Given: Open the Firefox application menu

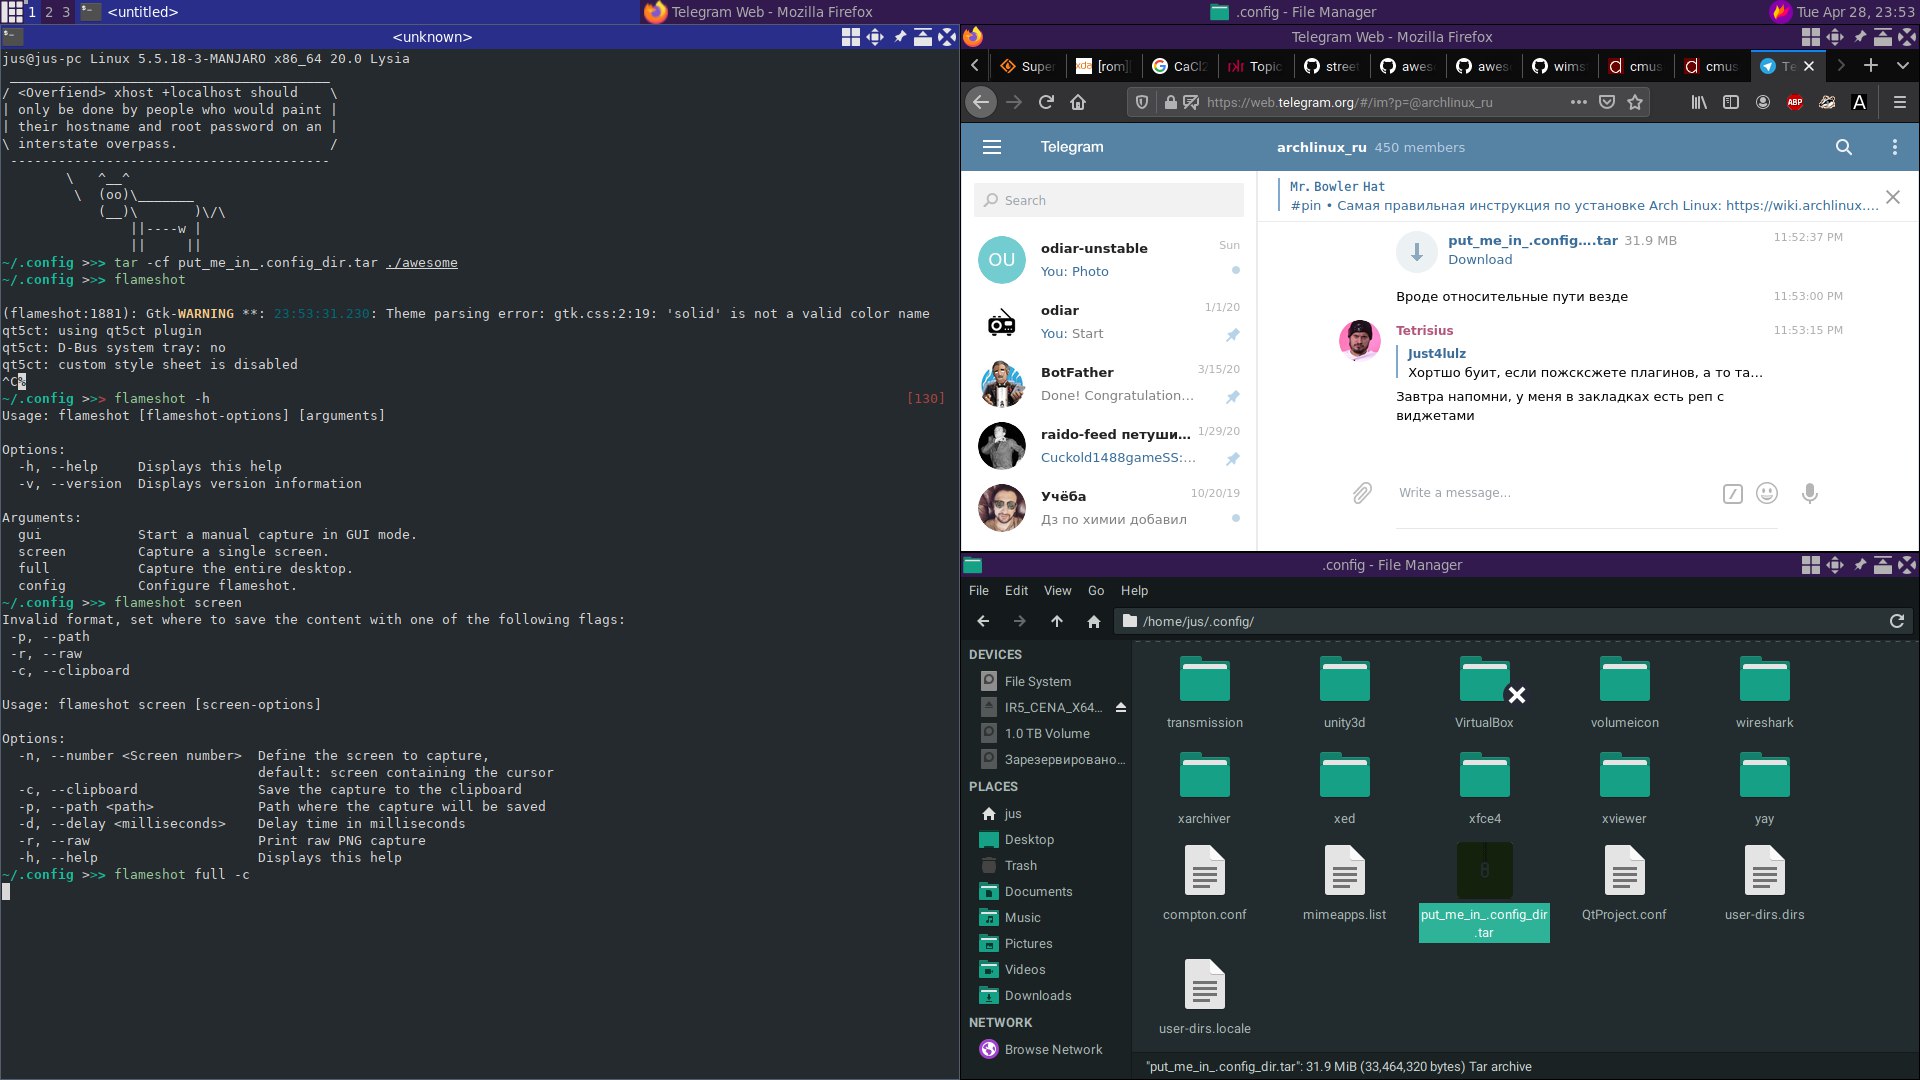Looking at the screenshot, I should pos(1900,102).
